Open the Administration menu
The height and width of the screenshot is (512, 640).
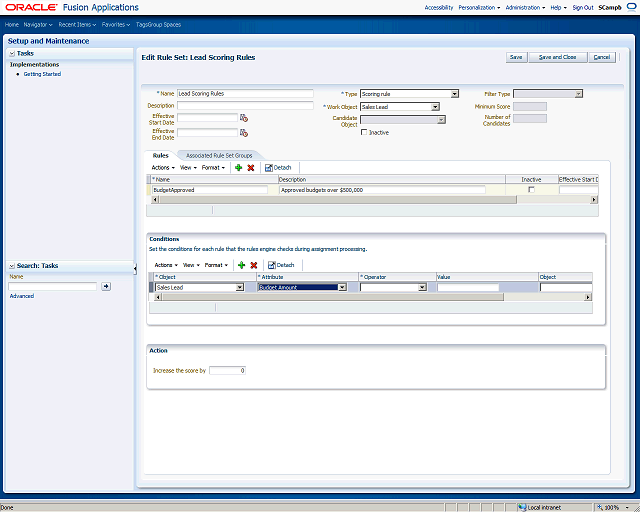tap(525, 7)
